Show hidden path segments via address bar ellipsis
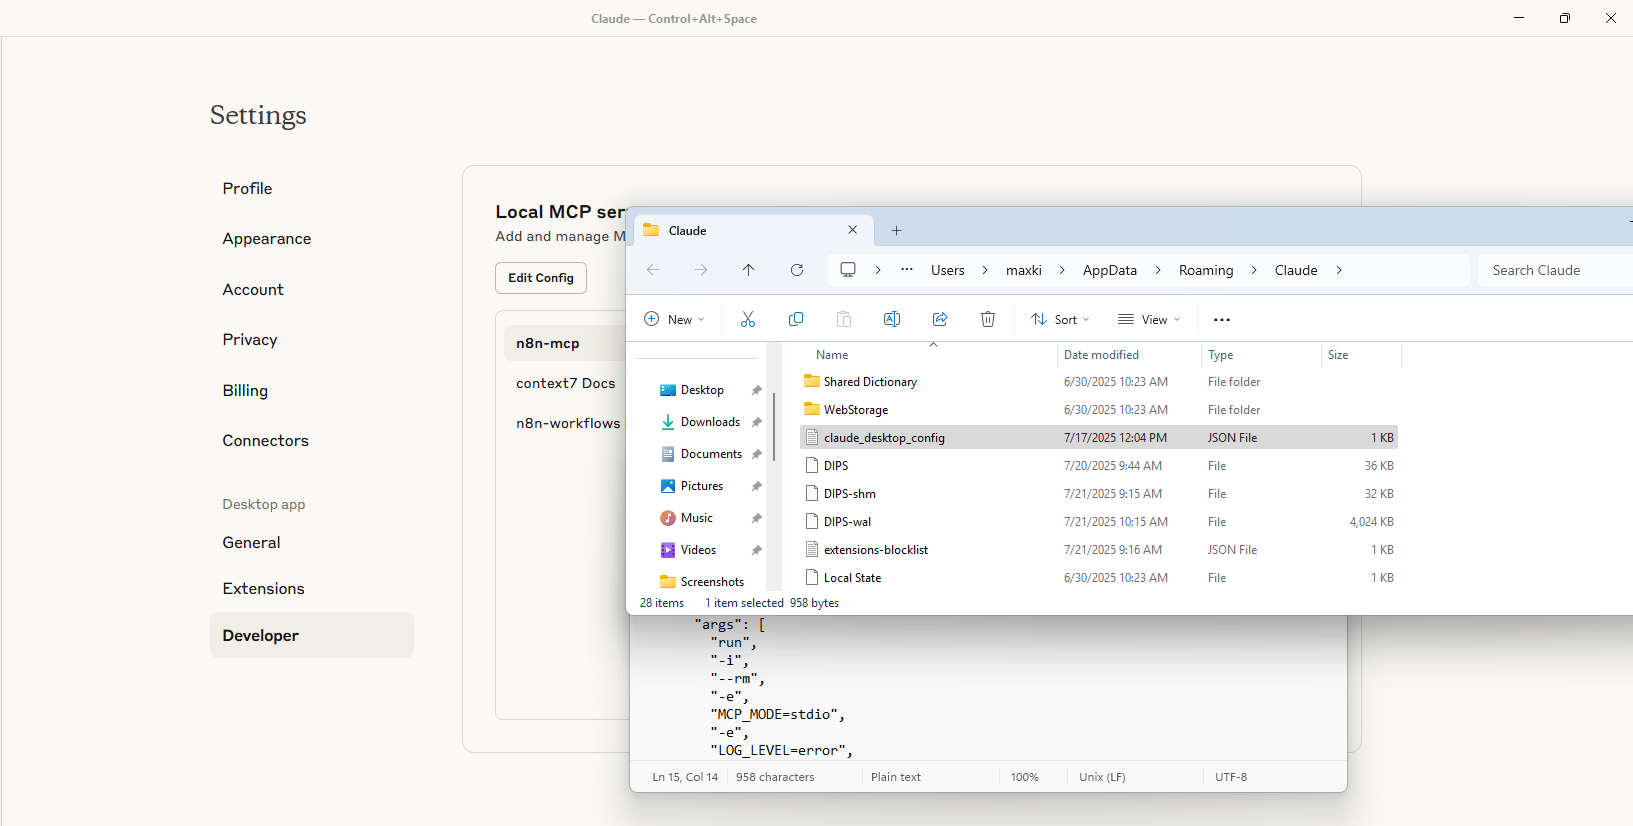This screenshot has width=1633, height=826. [x=907, y=270]
